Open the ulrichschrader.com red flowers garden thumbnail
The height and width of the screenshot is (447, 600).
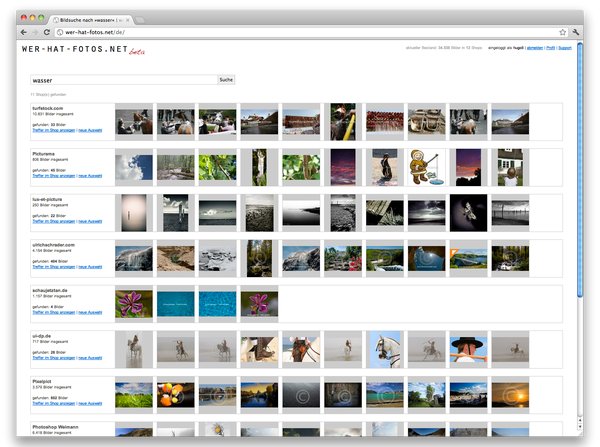(343, 258)
